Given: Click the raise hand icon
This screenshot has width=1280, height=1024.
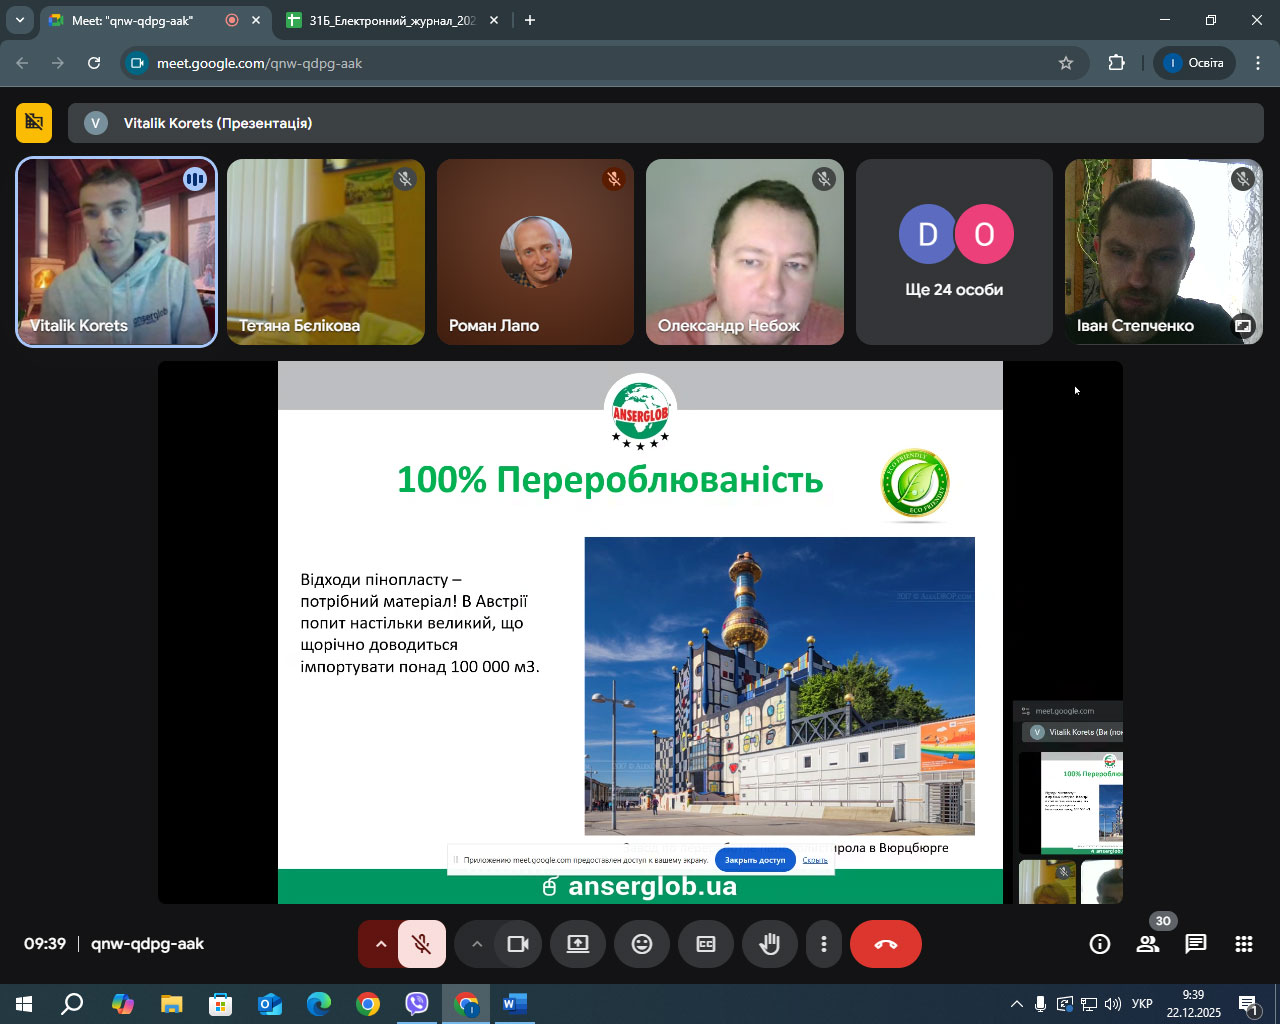Looking at the screenshot, I should click(x=769, y=944).
